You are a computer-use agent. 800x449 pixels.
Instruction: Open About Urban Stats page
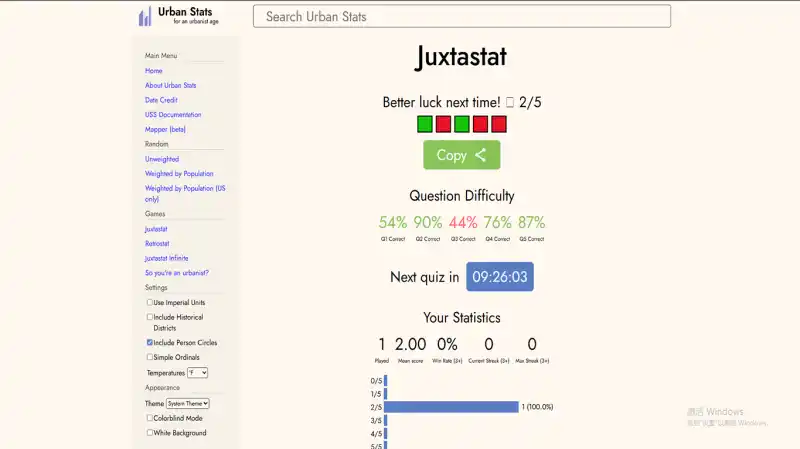pyautogui.click(x=170, y=85)
